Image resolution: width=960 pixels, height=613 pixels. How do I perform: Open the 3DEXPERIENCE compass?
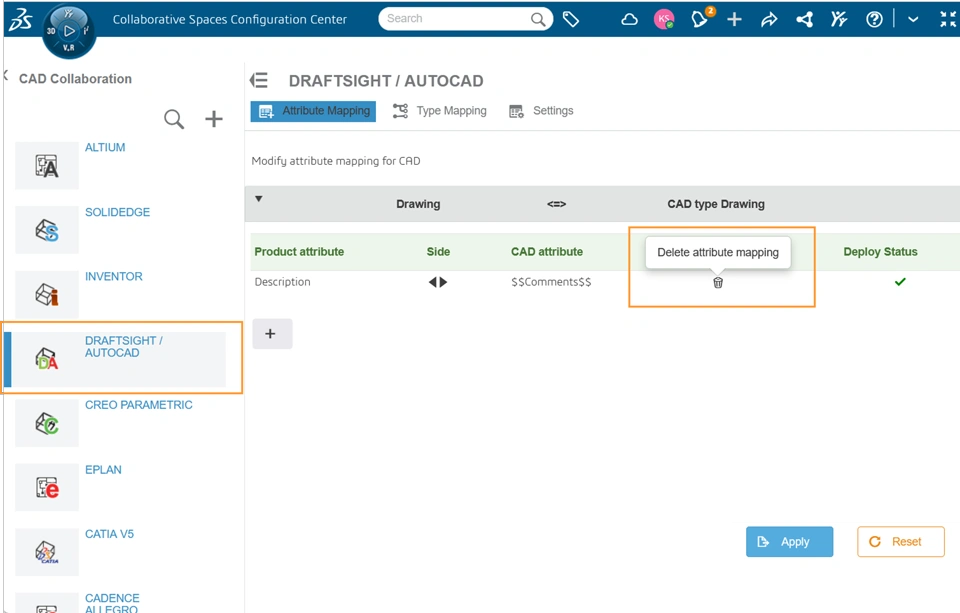(69, 31)
